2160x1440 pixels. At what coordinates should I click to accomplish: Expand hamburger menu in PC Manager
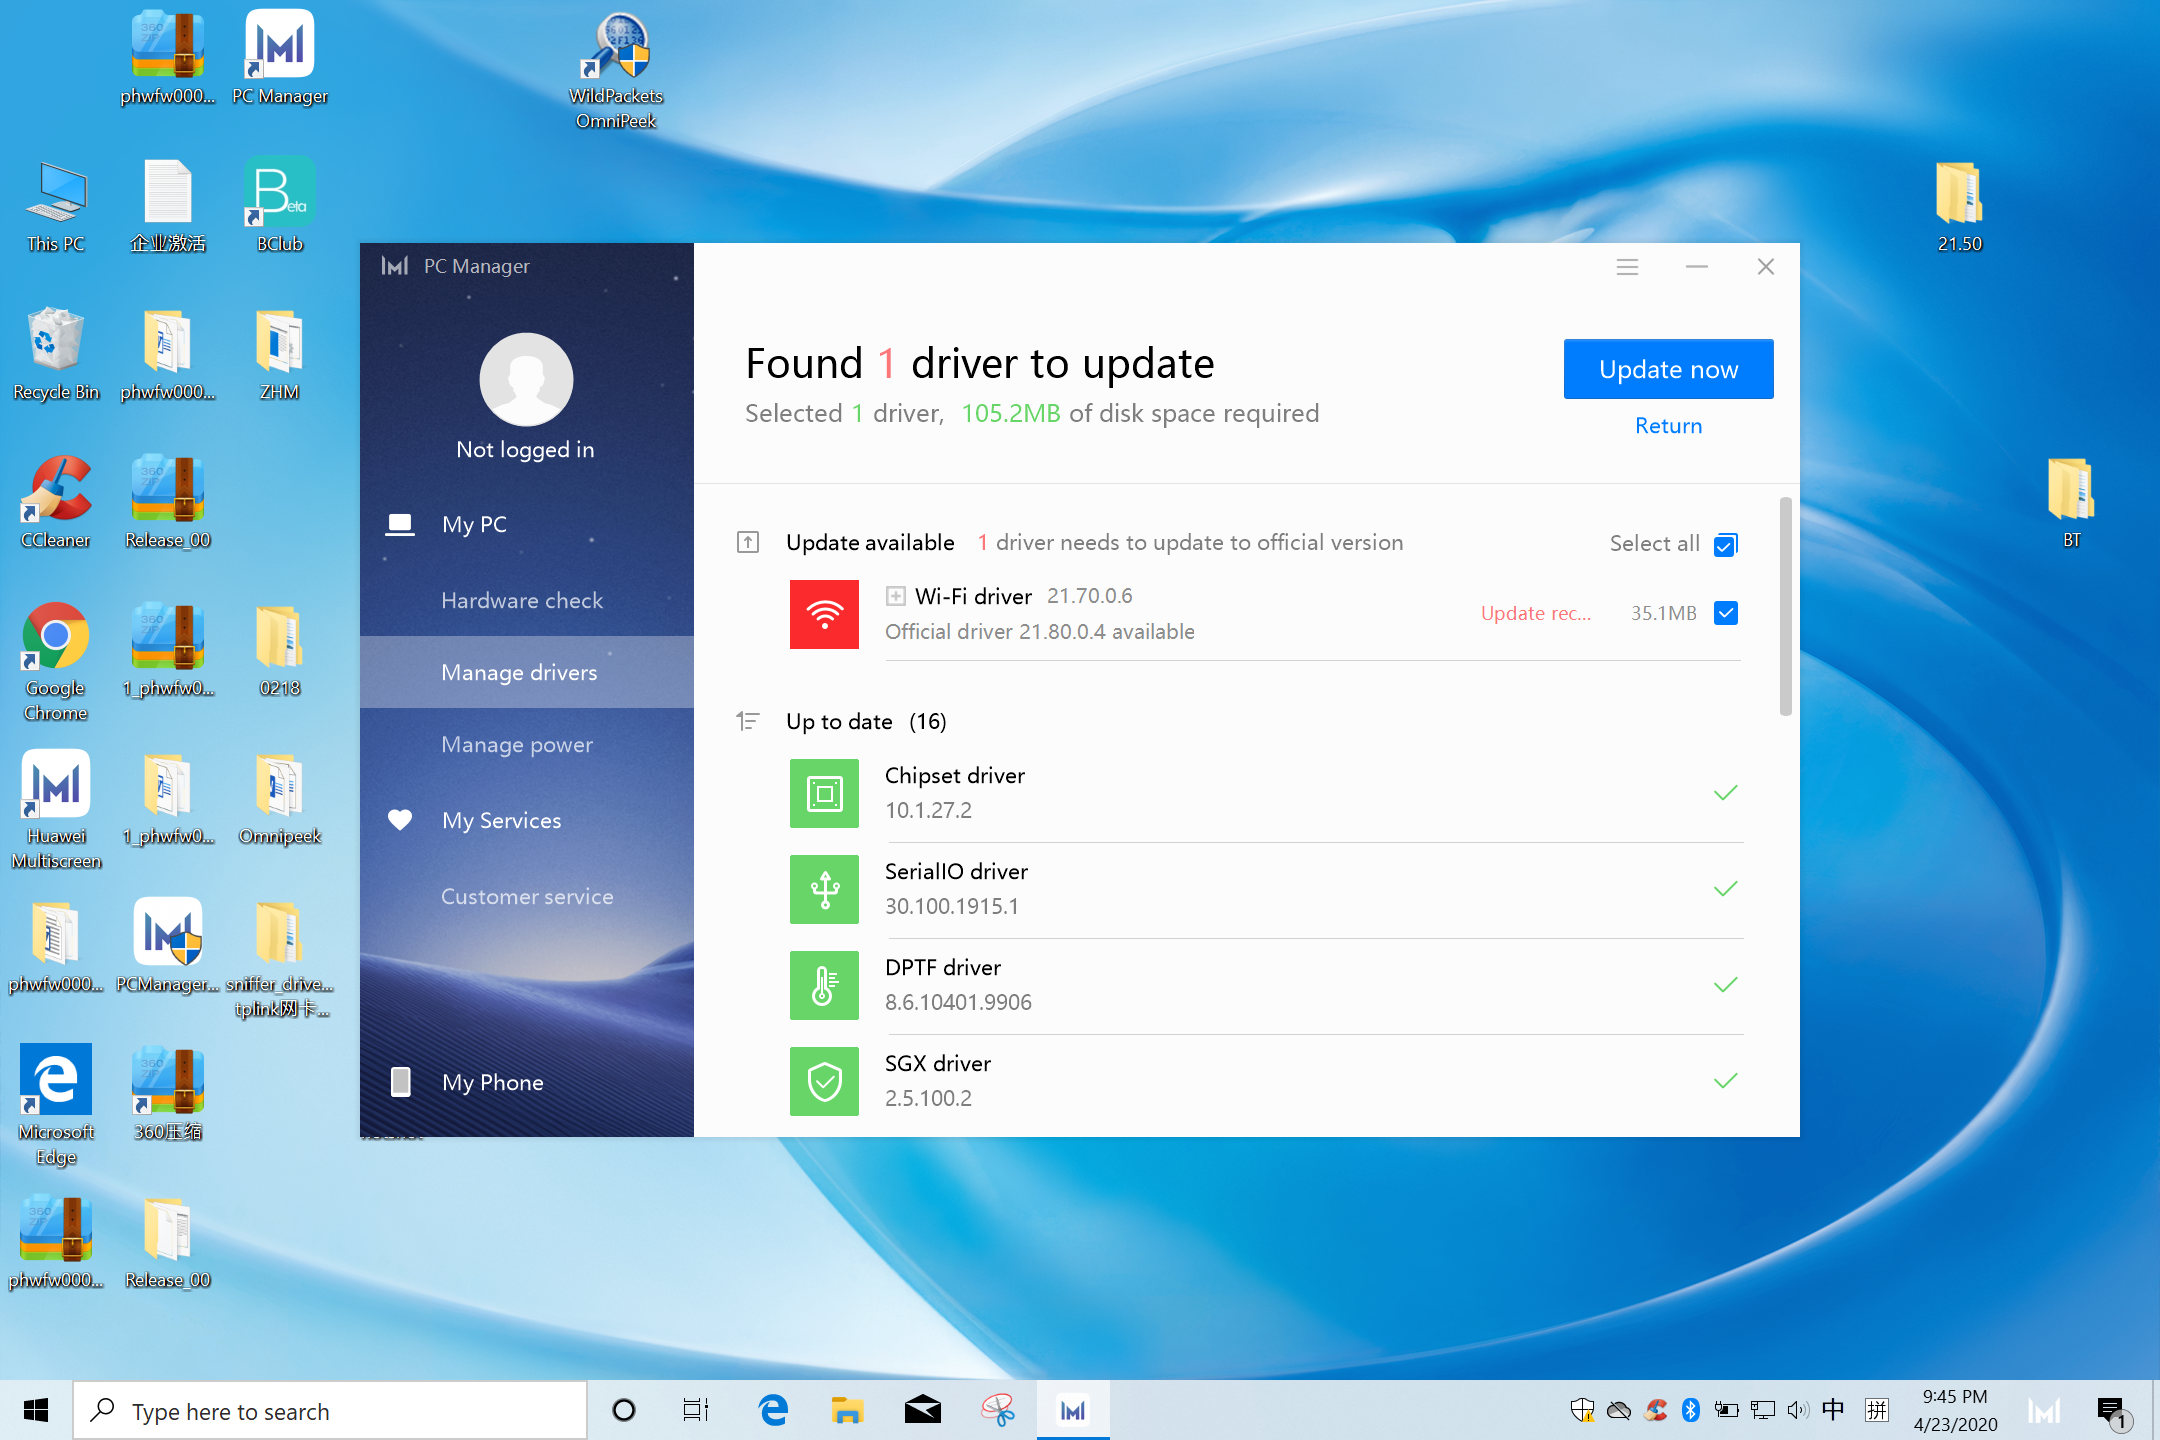tap(1626, 267)
